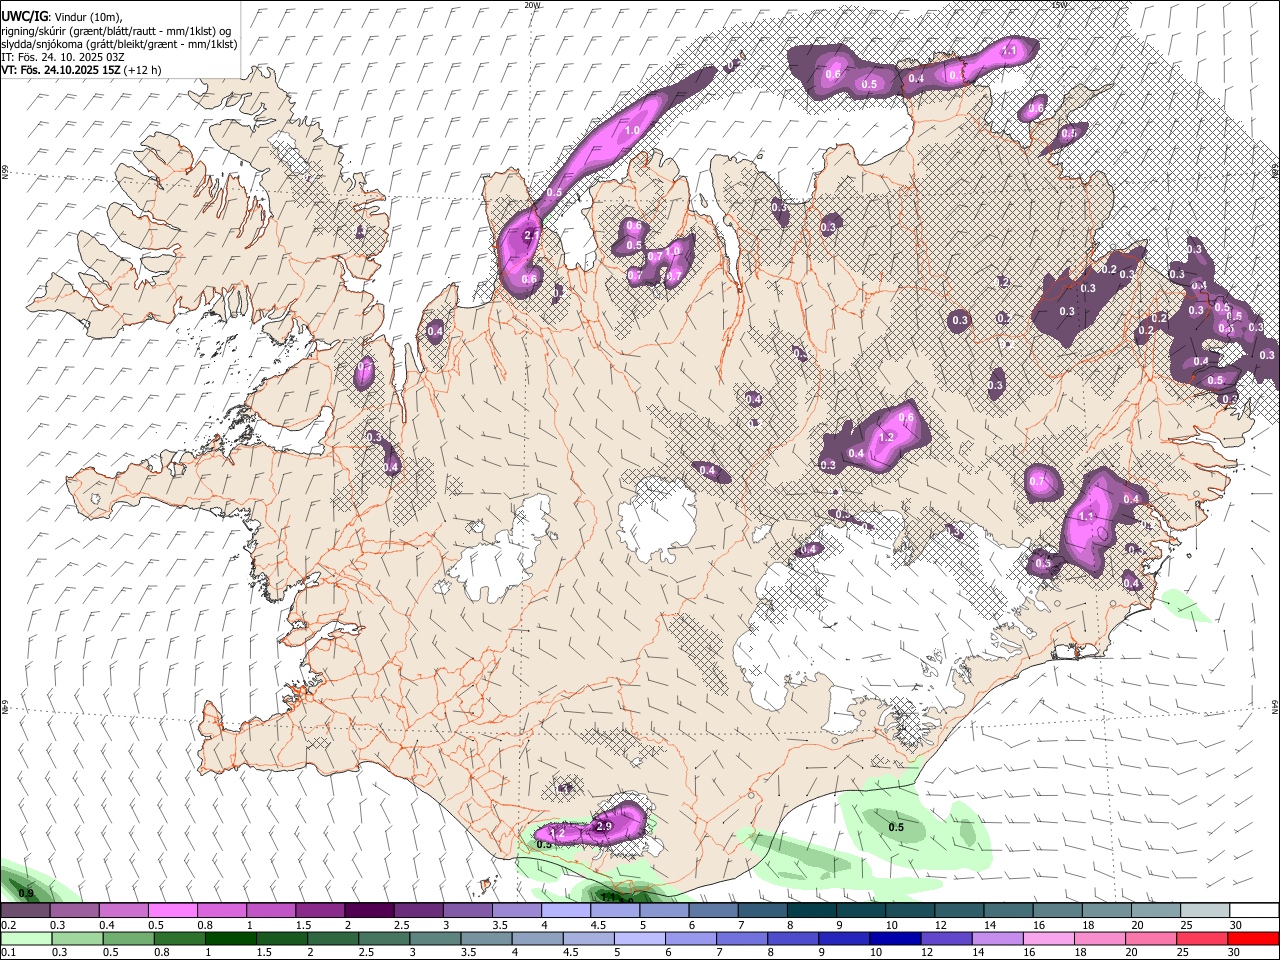Click the '0.9' rain value at the map's bottom-left
Screen dimensions: 1280x960
point(27,893)
